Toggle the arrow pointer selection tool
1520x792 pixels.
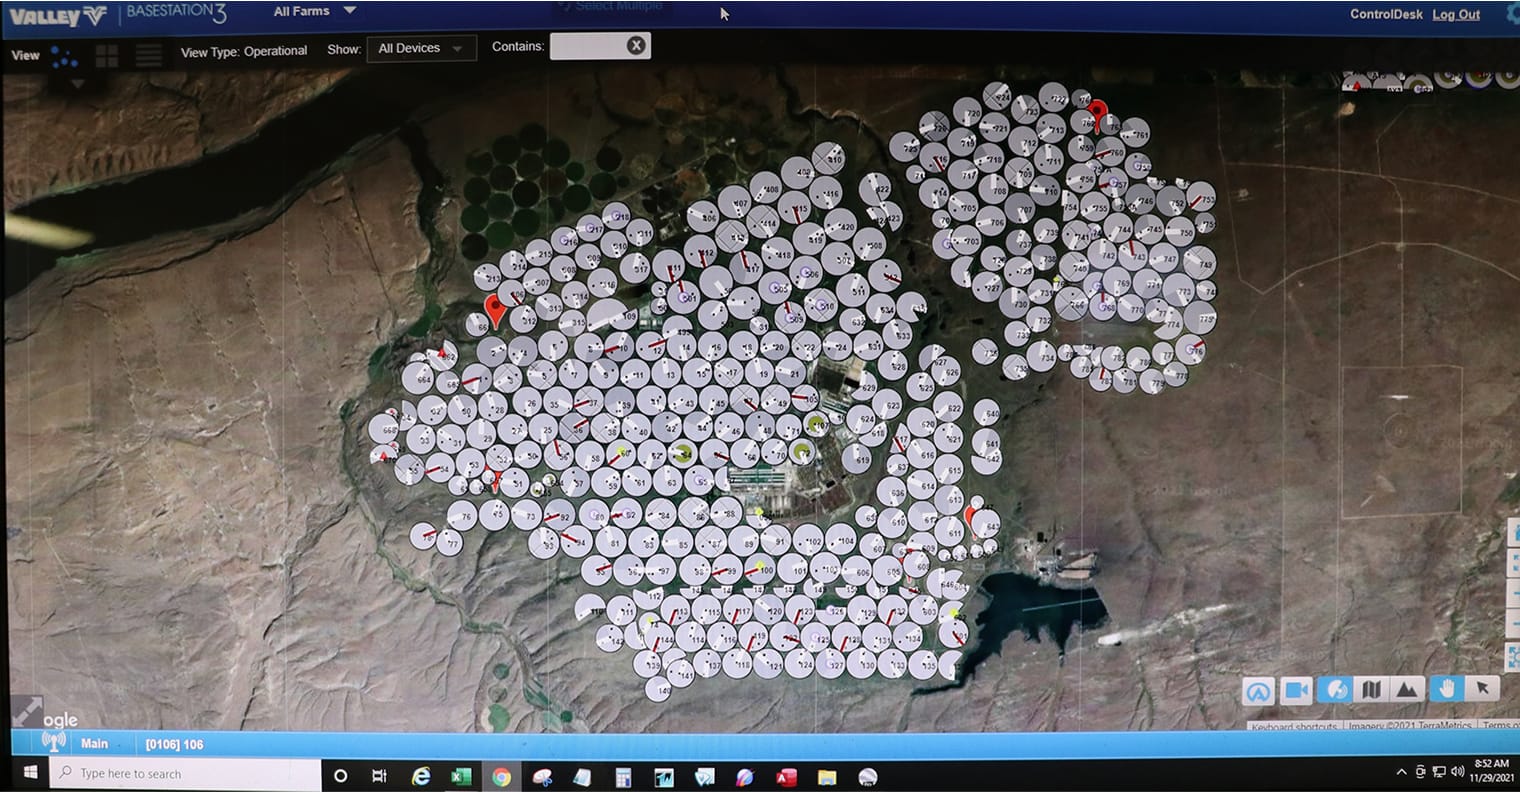tap(1482, 687)
